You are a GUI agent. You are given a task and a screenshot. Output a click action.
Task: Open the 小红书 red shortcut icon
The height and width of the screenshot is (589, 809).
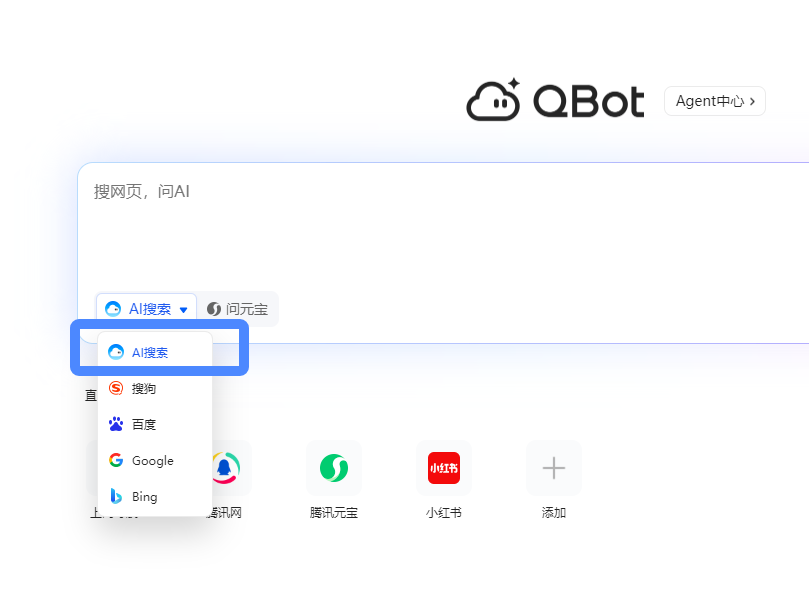coord(444,468)
